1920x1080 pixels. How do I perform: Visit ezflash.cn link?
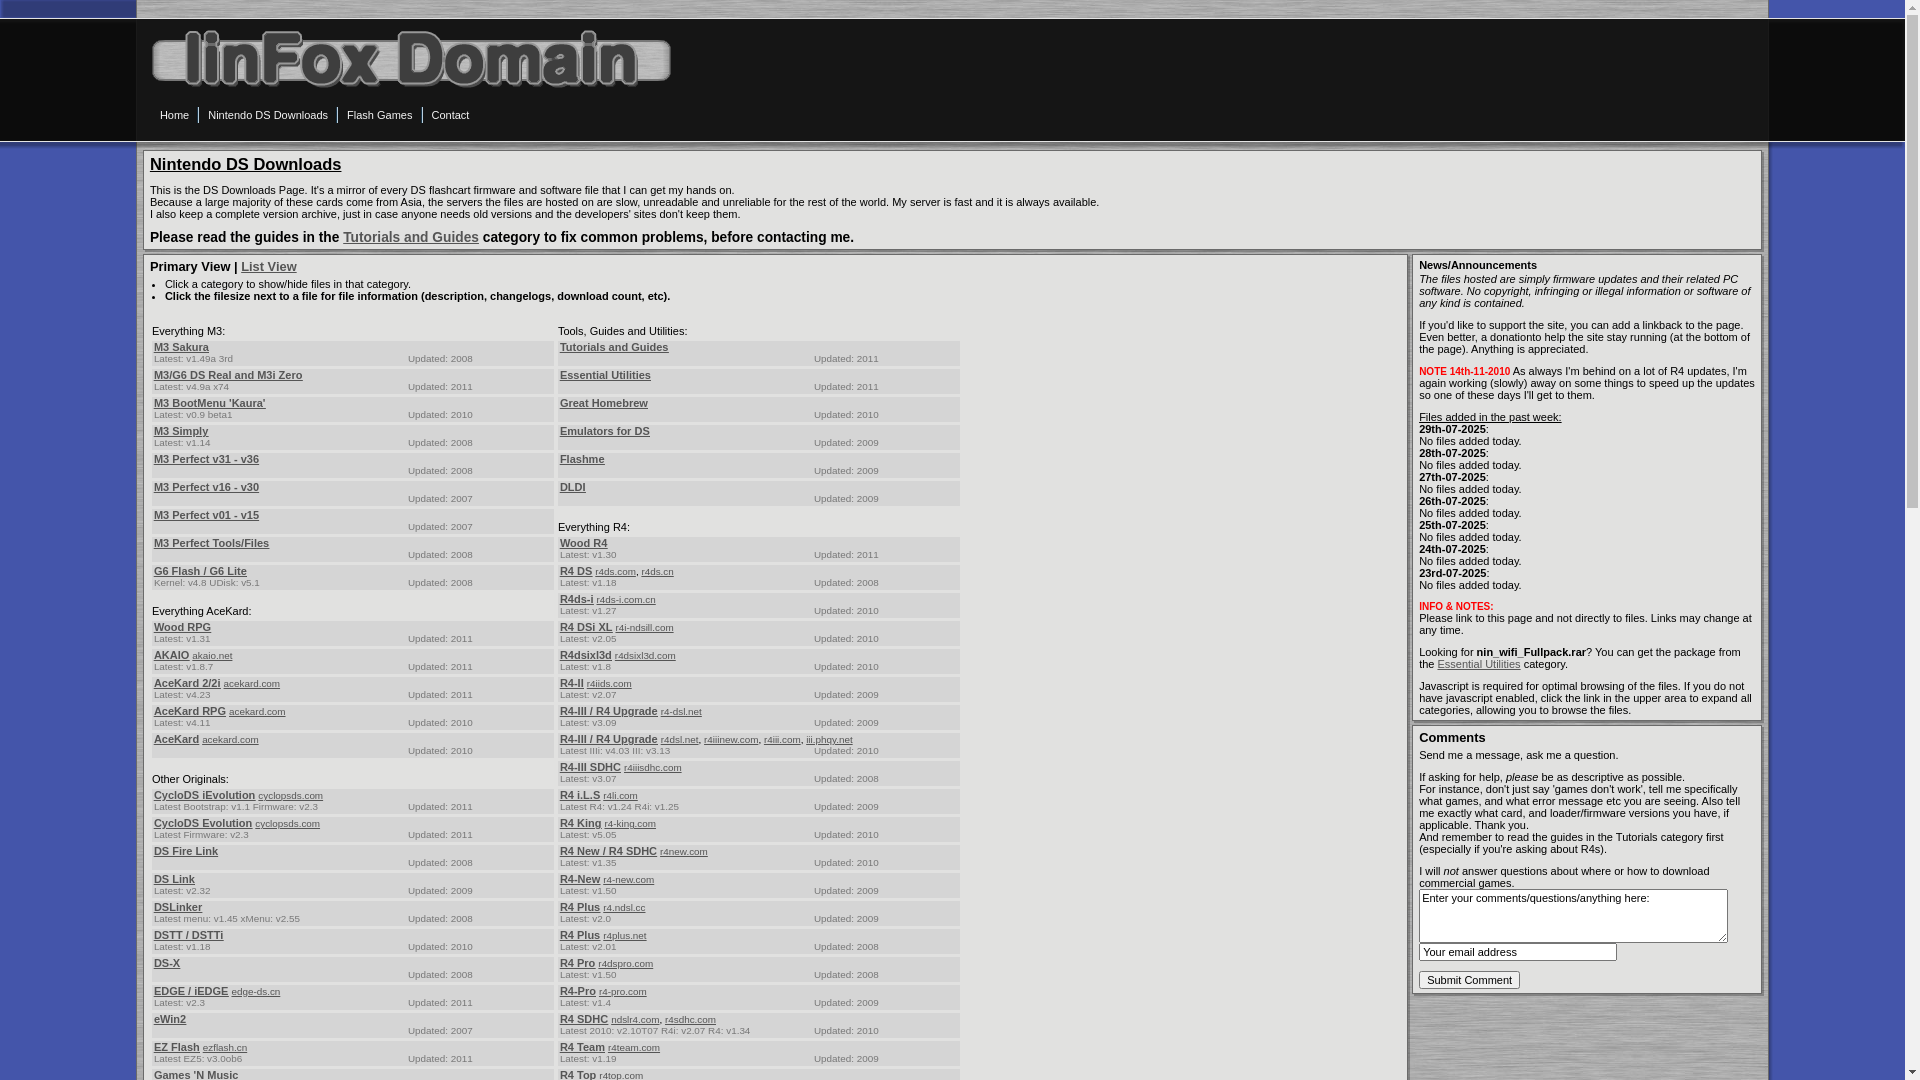click(225, 1048)
